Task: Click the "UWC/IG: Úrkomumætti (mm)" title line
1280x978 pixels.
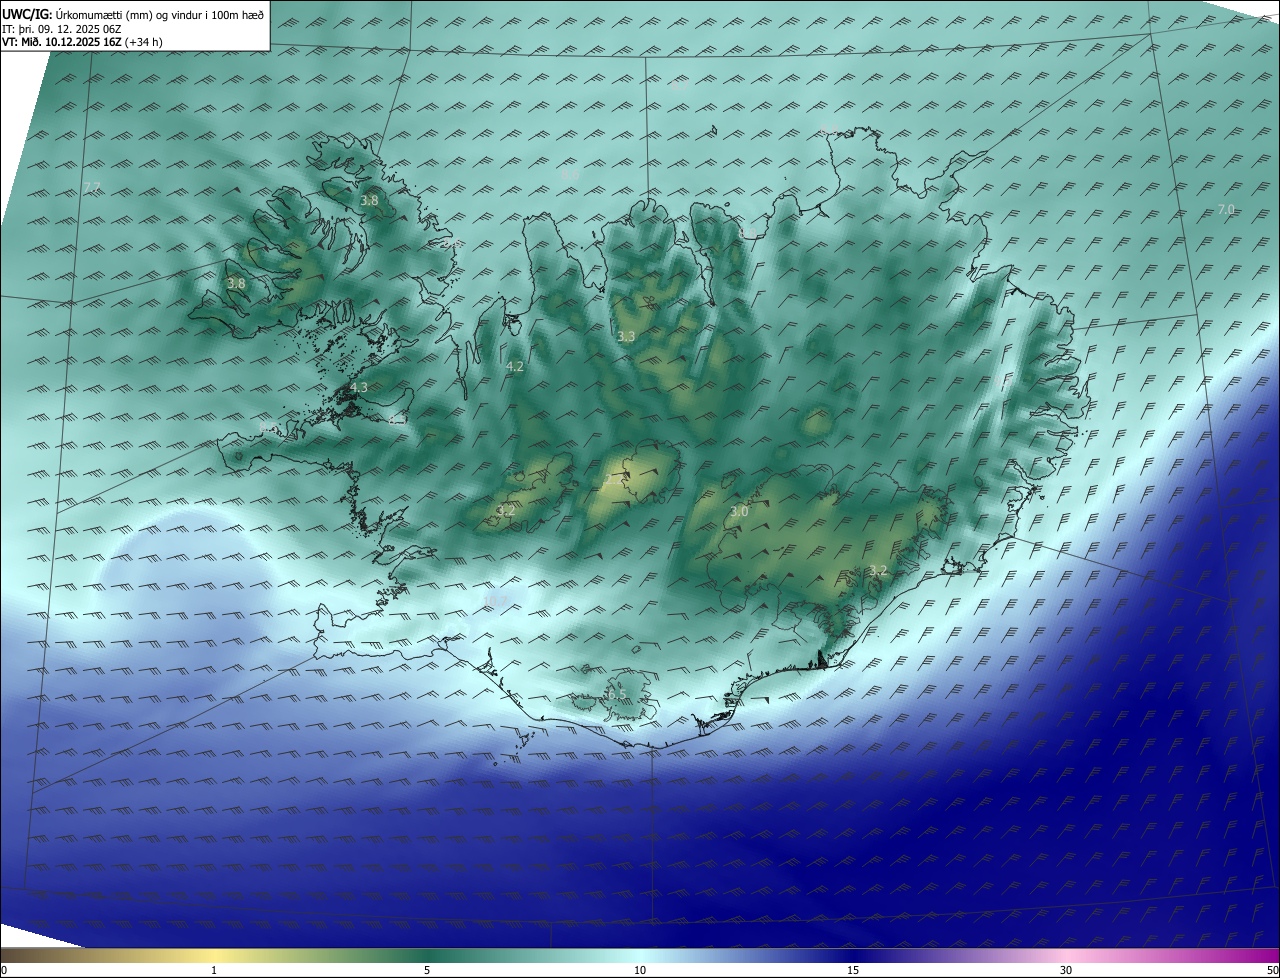Action: coord(133,13)
